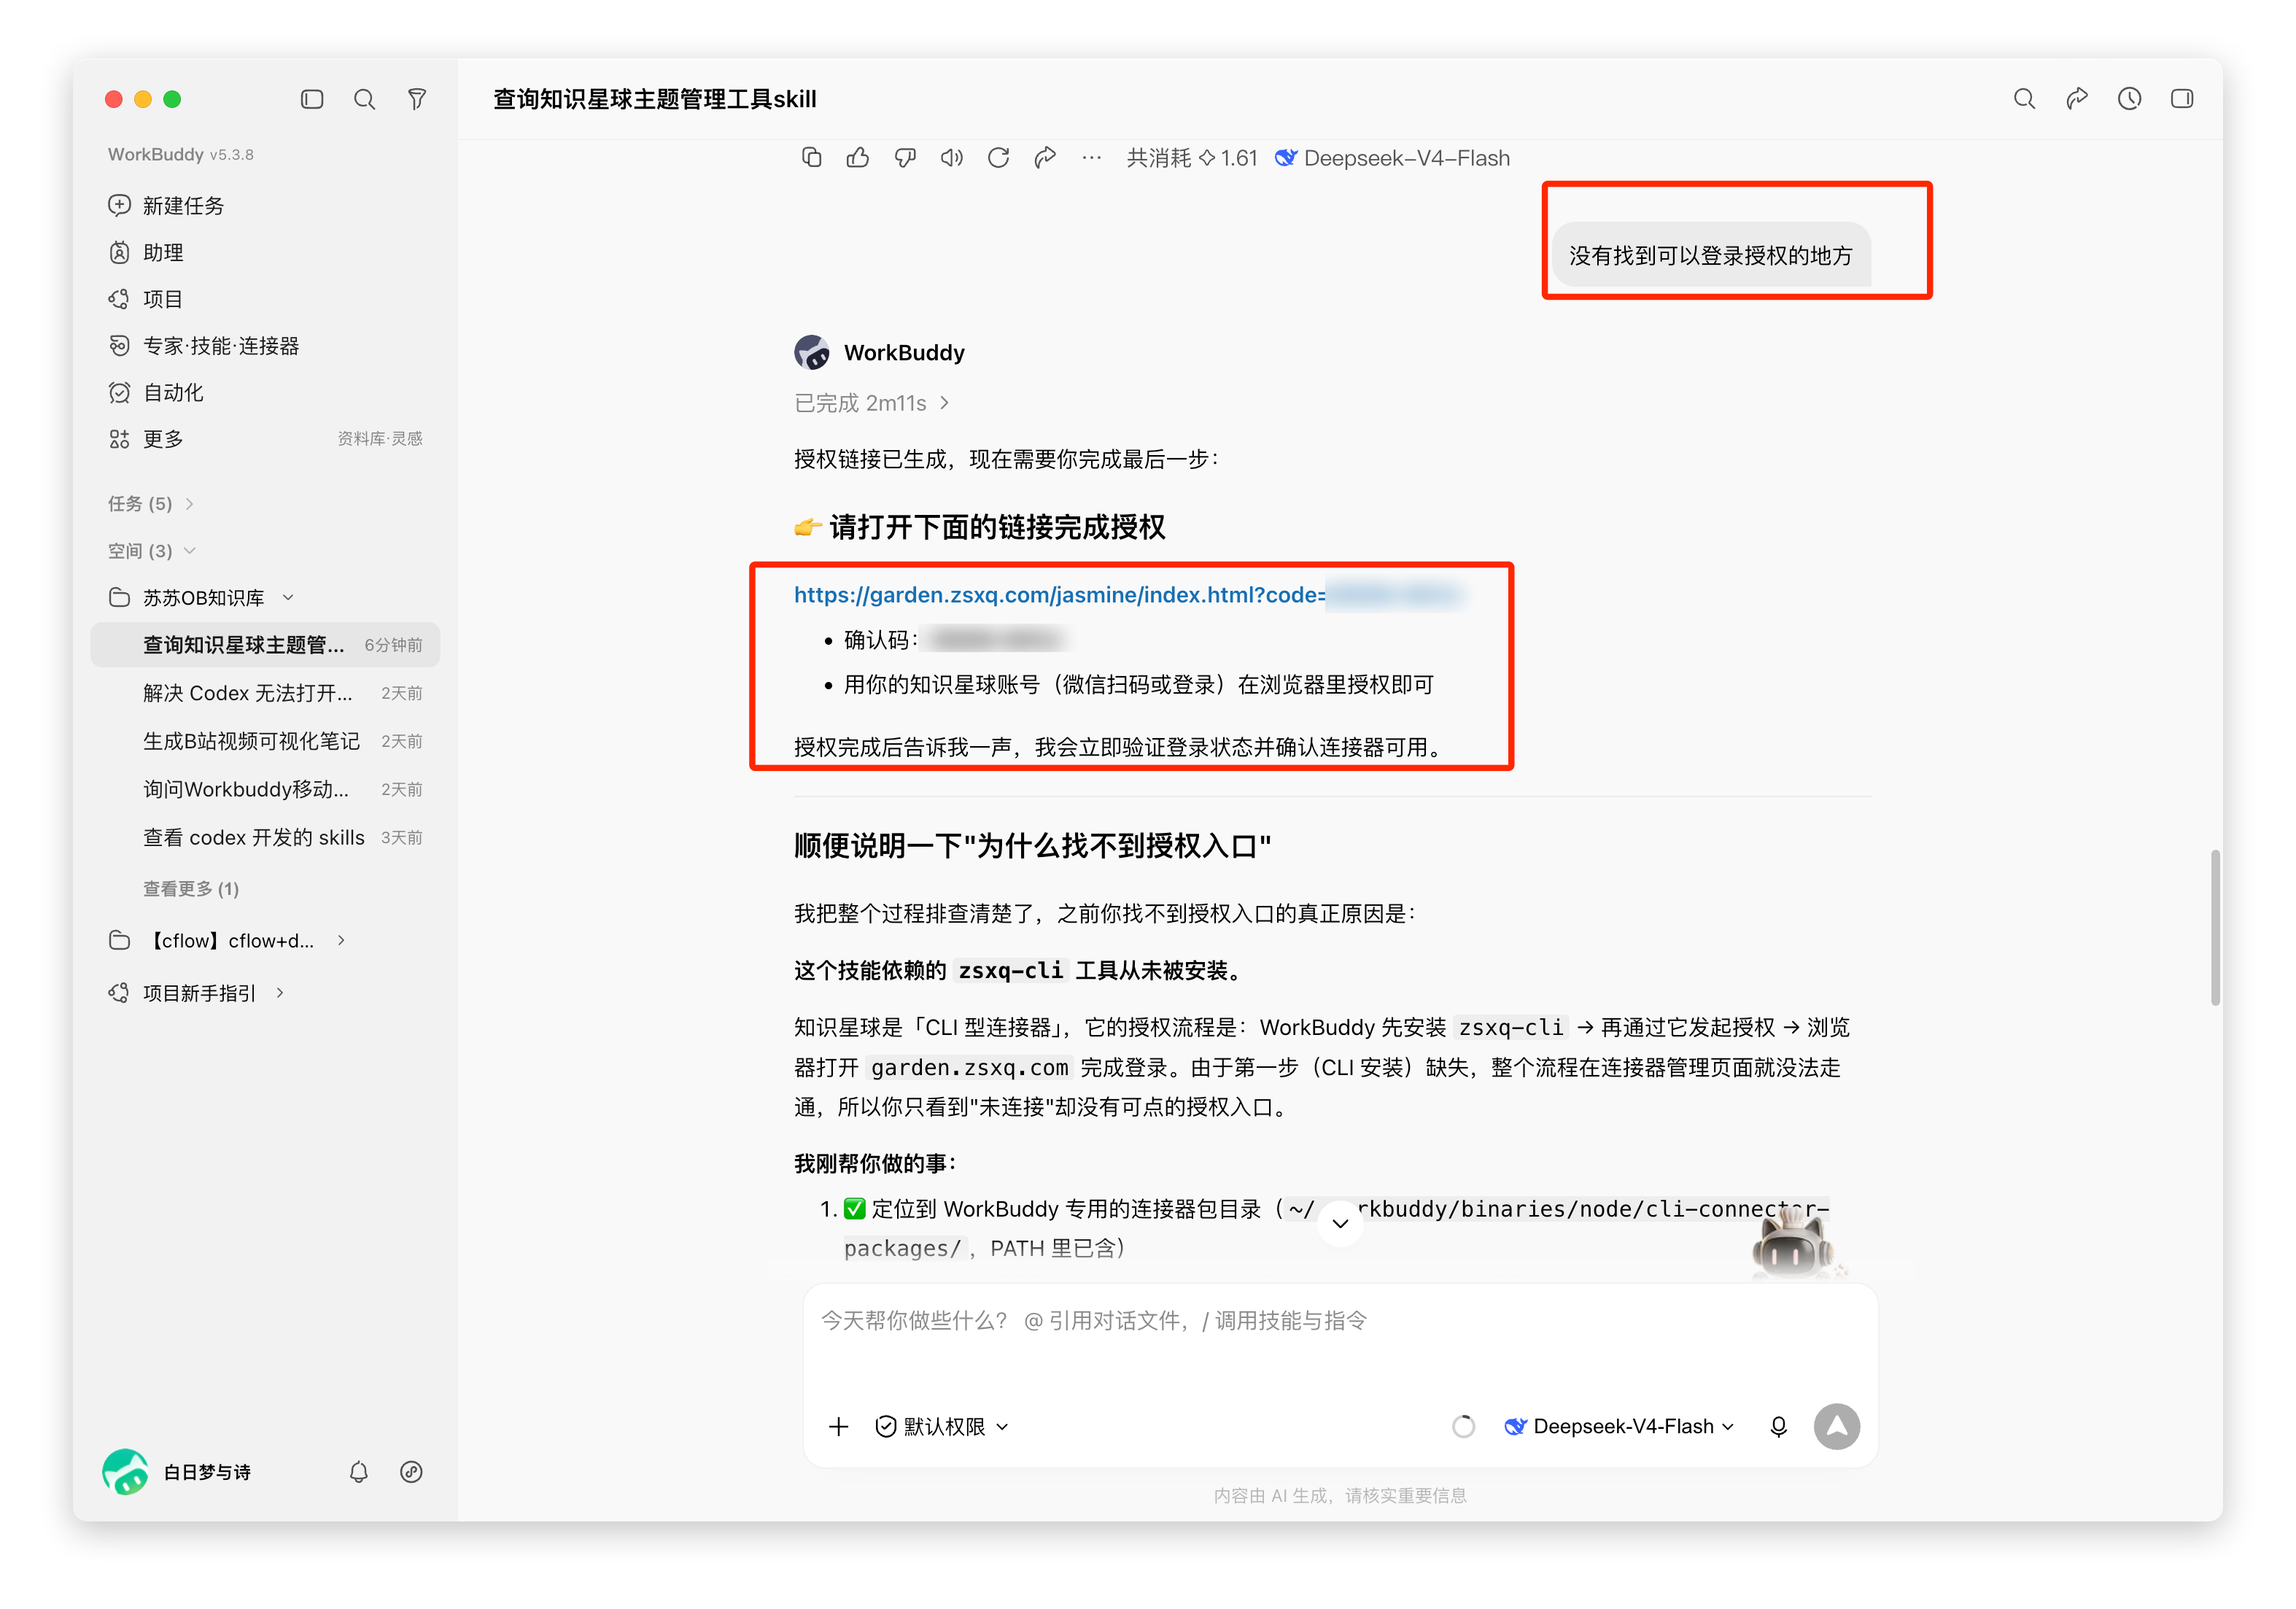The image size is (2296, 1609).
Task: Click the filter funnel icon in sidebar
Action: click(417, 99)
